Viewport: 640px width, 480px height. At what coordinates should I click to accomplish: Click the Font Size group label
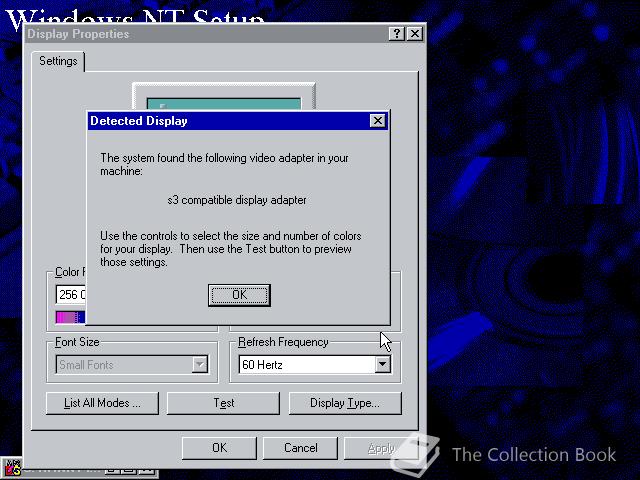tap(77, 342)
